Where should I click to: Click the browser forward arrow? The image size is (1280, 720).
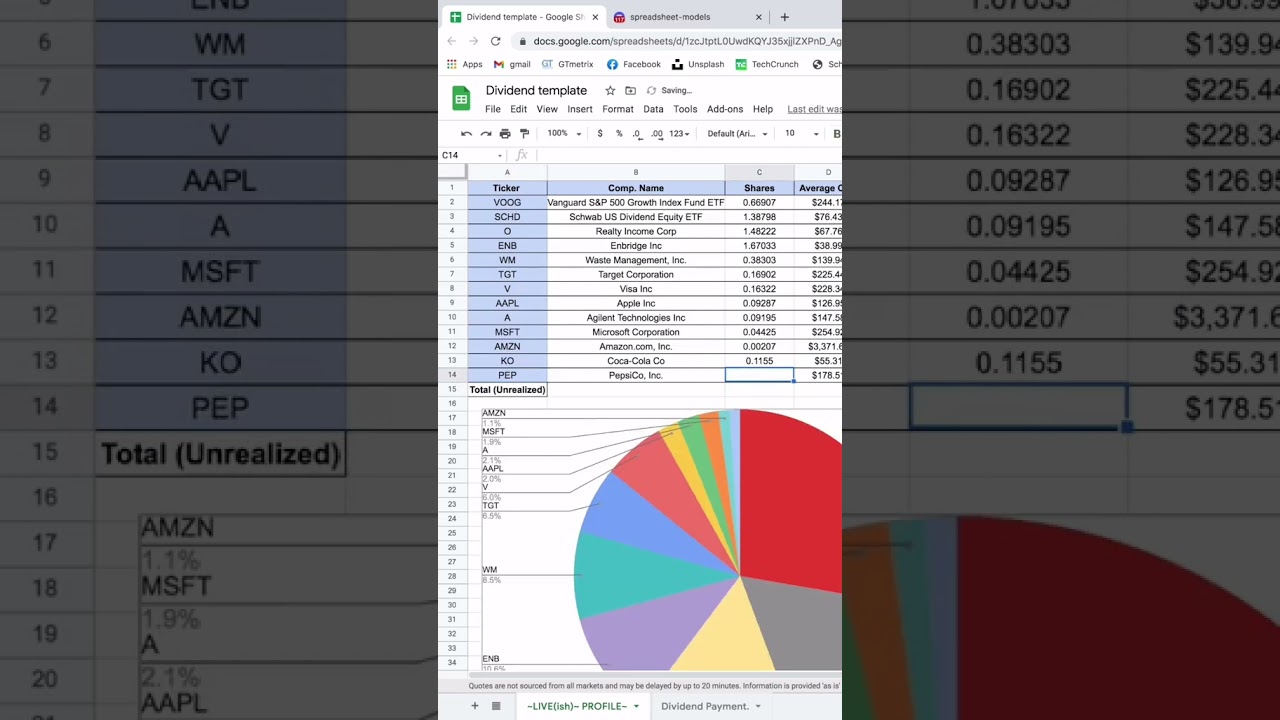(x=473, y=41)
